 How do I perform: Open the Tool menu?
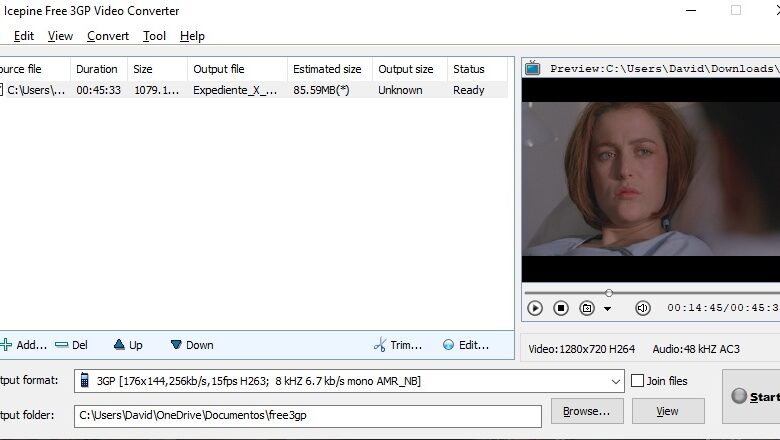tap(154, 36)
